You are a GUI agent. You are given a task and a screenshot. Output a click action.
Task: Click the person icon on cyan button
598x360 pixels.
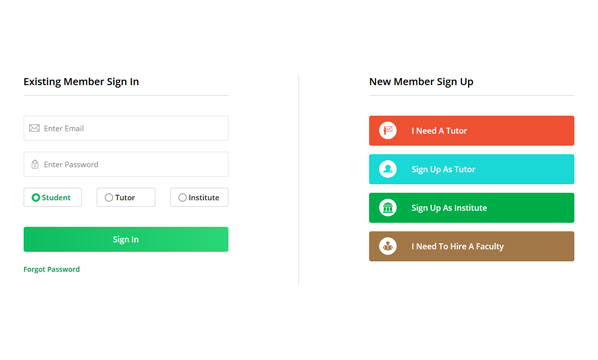pyautogui.click(x=388, y=169)
